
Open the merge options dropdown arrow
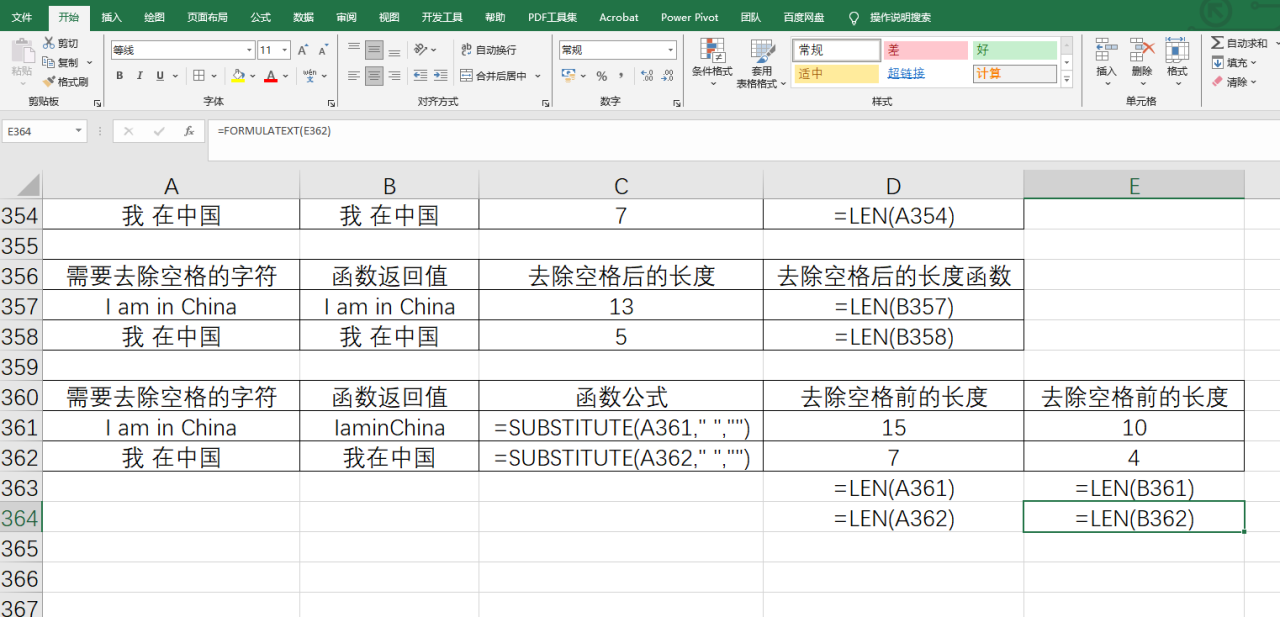pos(538,76)
